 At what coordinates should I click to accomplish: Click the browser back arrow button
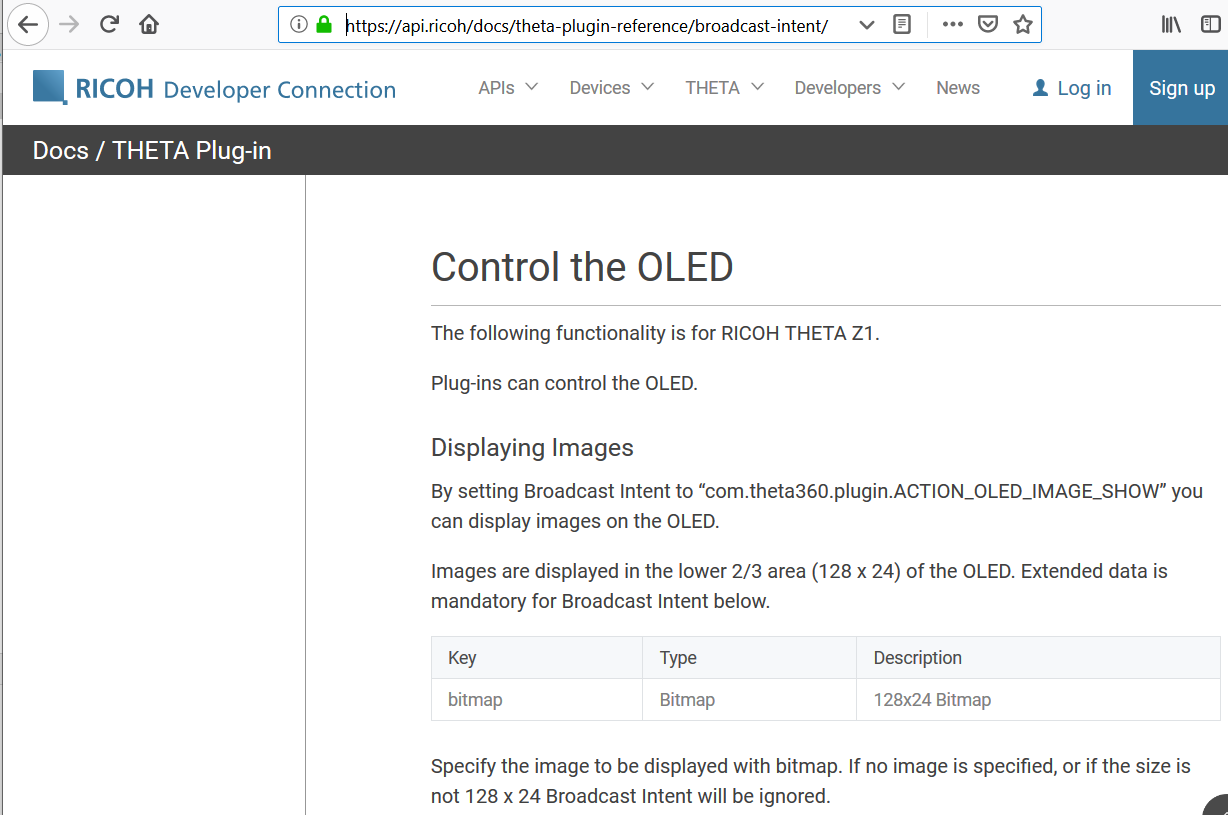coord(28,25)
